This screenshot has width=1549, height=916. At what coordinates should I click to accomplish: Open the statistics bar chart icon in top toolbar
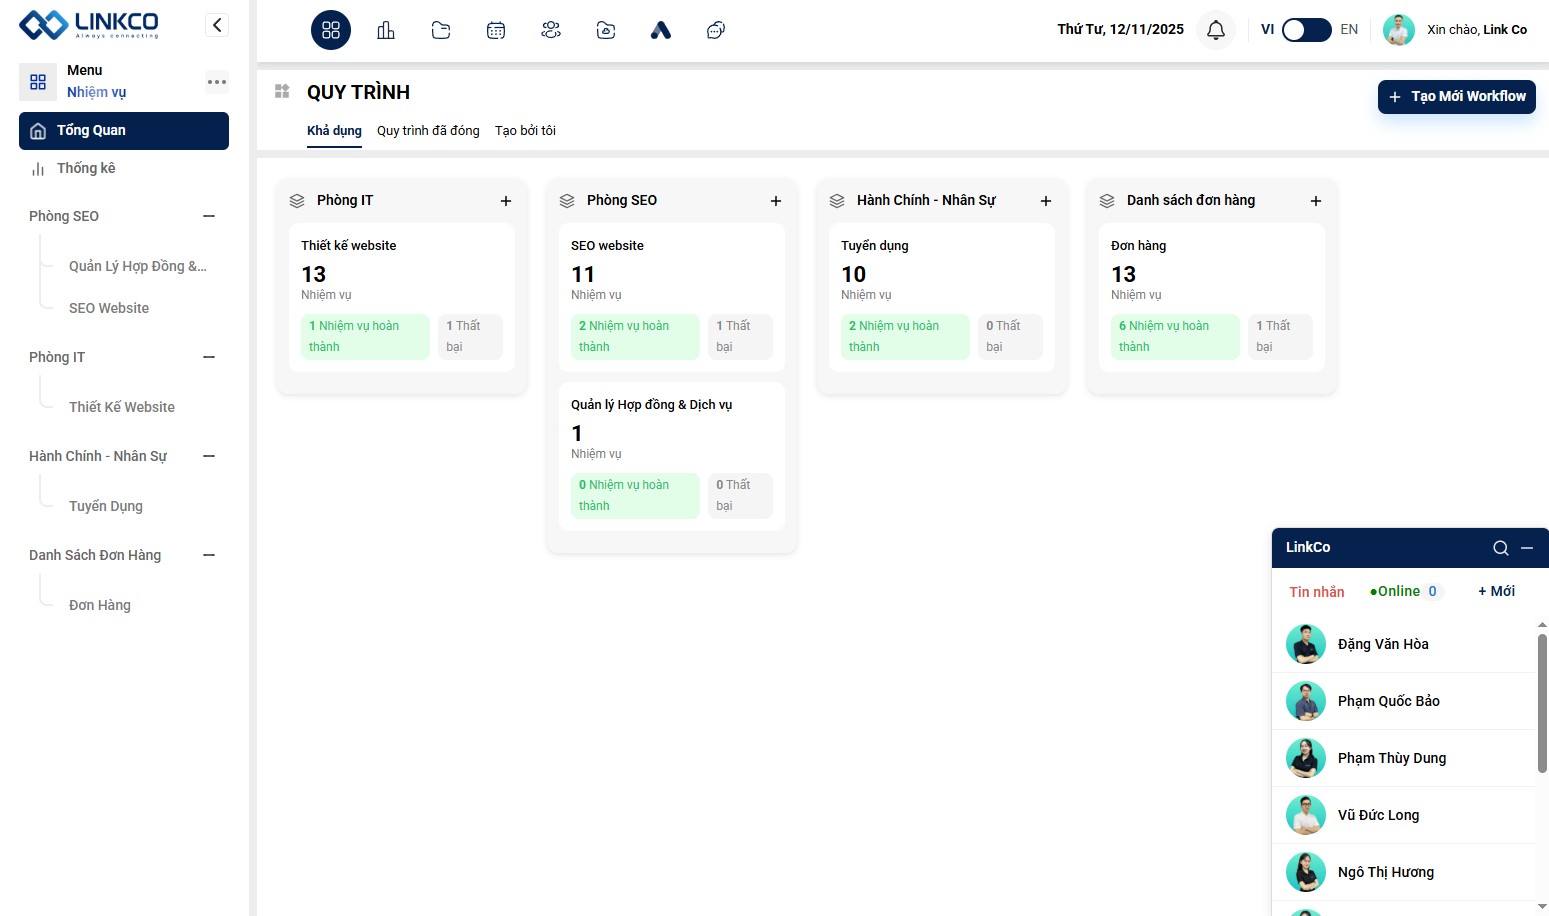coord(386,30)
